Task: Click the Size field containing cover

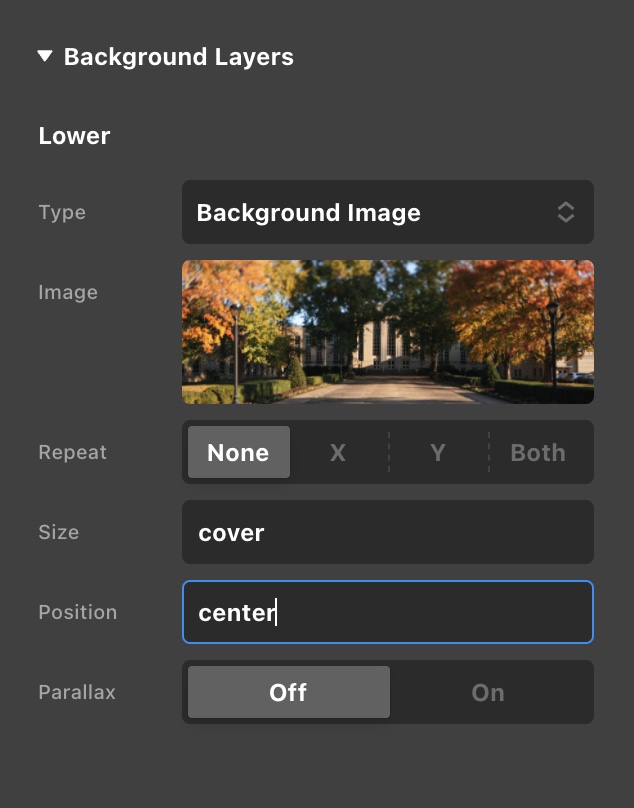Action: pyautogui.click(x=388, y=532)
